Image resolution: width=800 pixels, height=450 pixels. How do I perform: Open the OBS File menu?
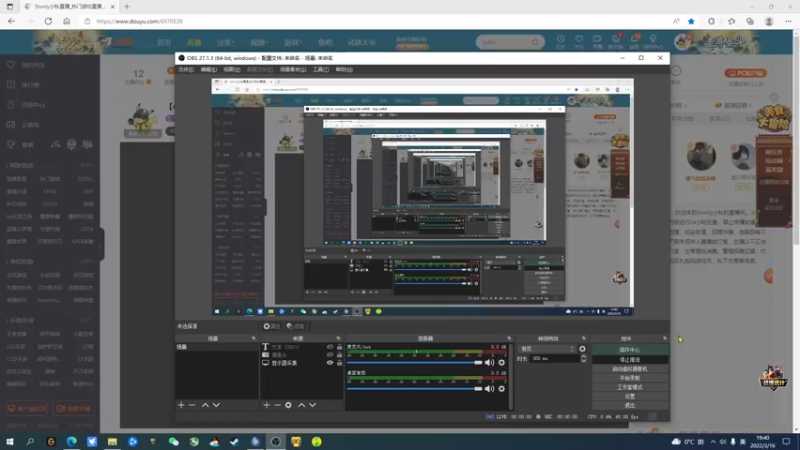point(186,69)
